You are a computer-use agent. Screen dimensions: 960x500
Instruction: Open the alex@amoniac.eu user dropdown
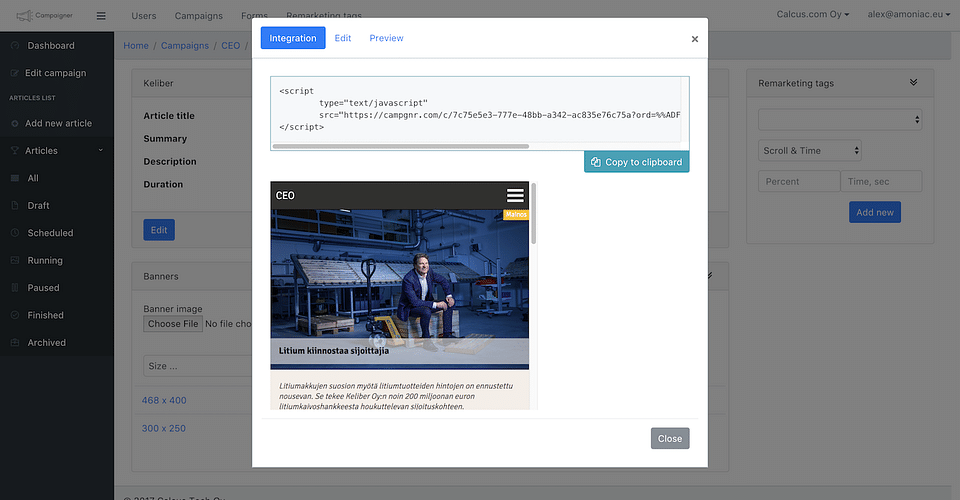click(908, 14)
